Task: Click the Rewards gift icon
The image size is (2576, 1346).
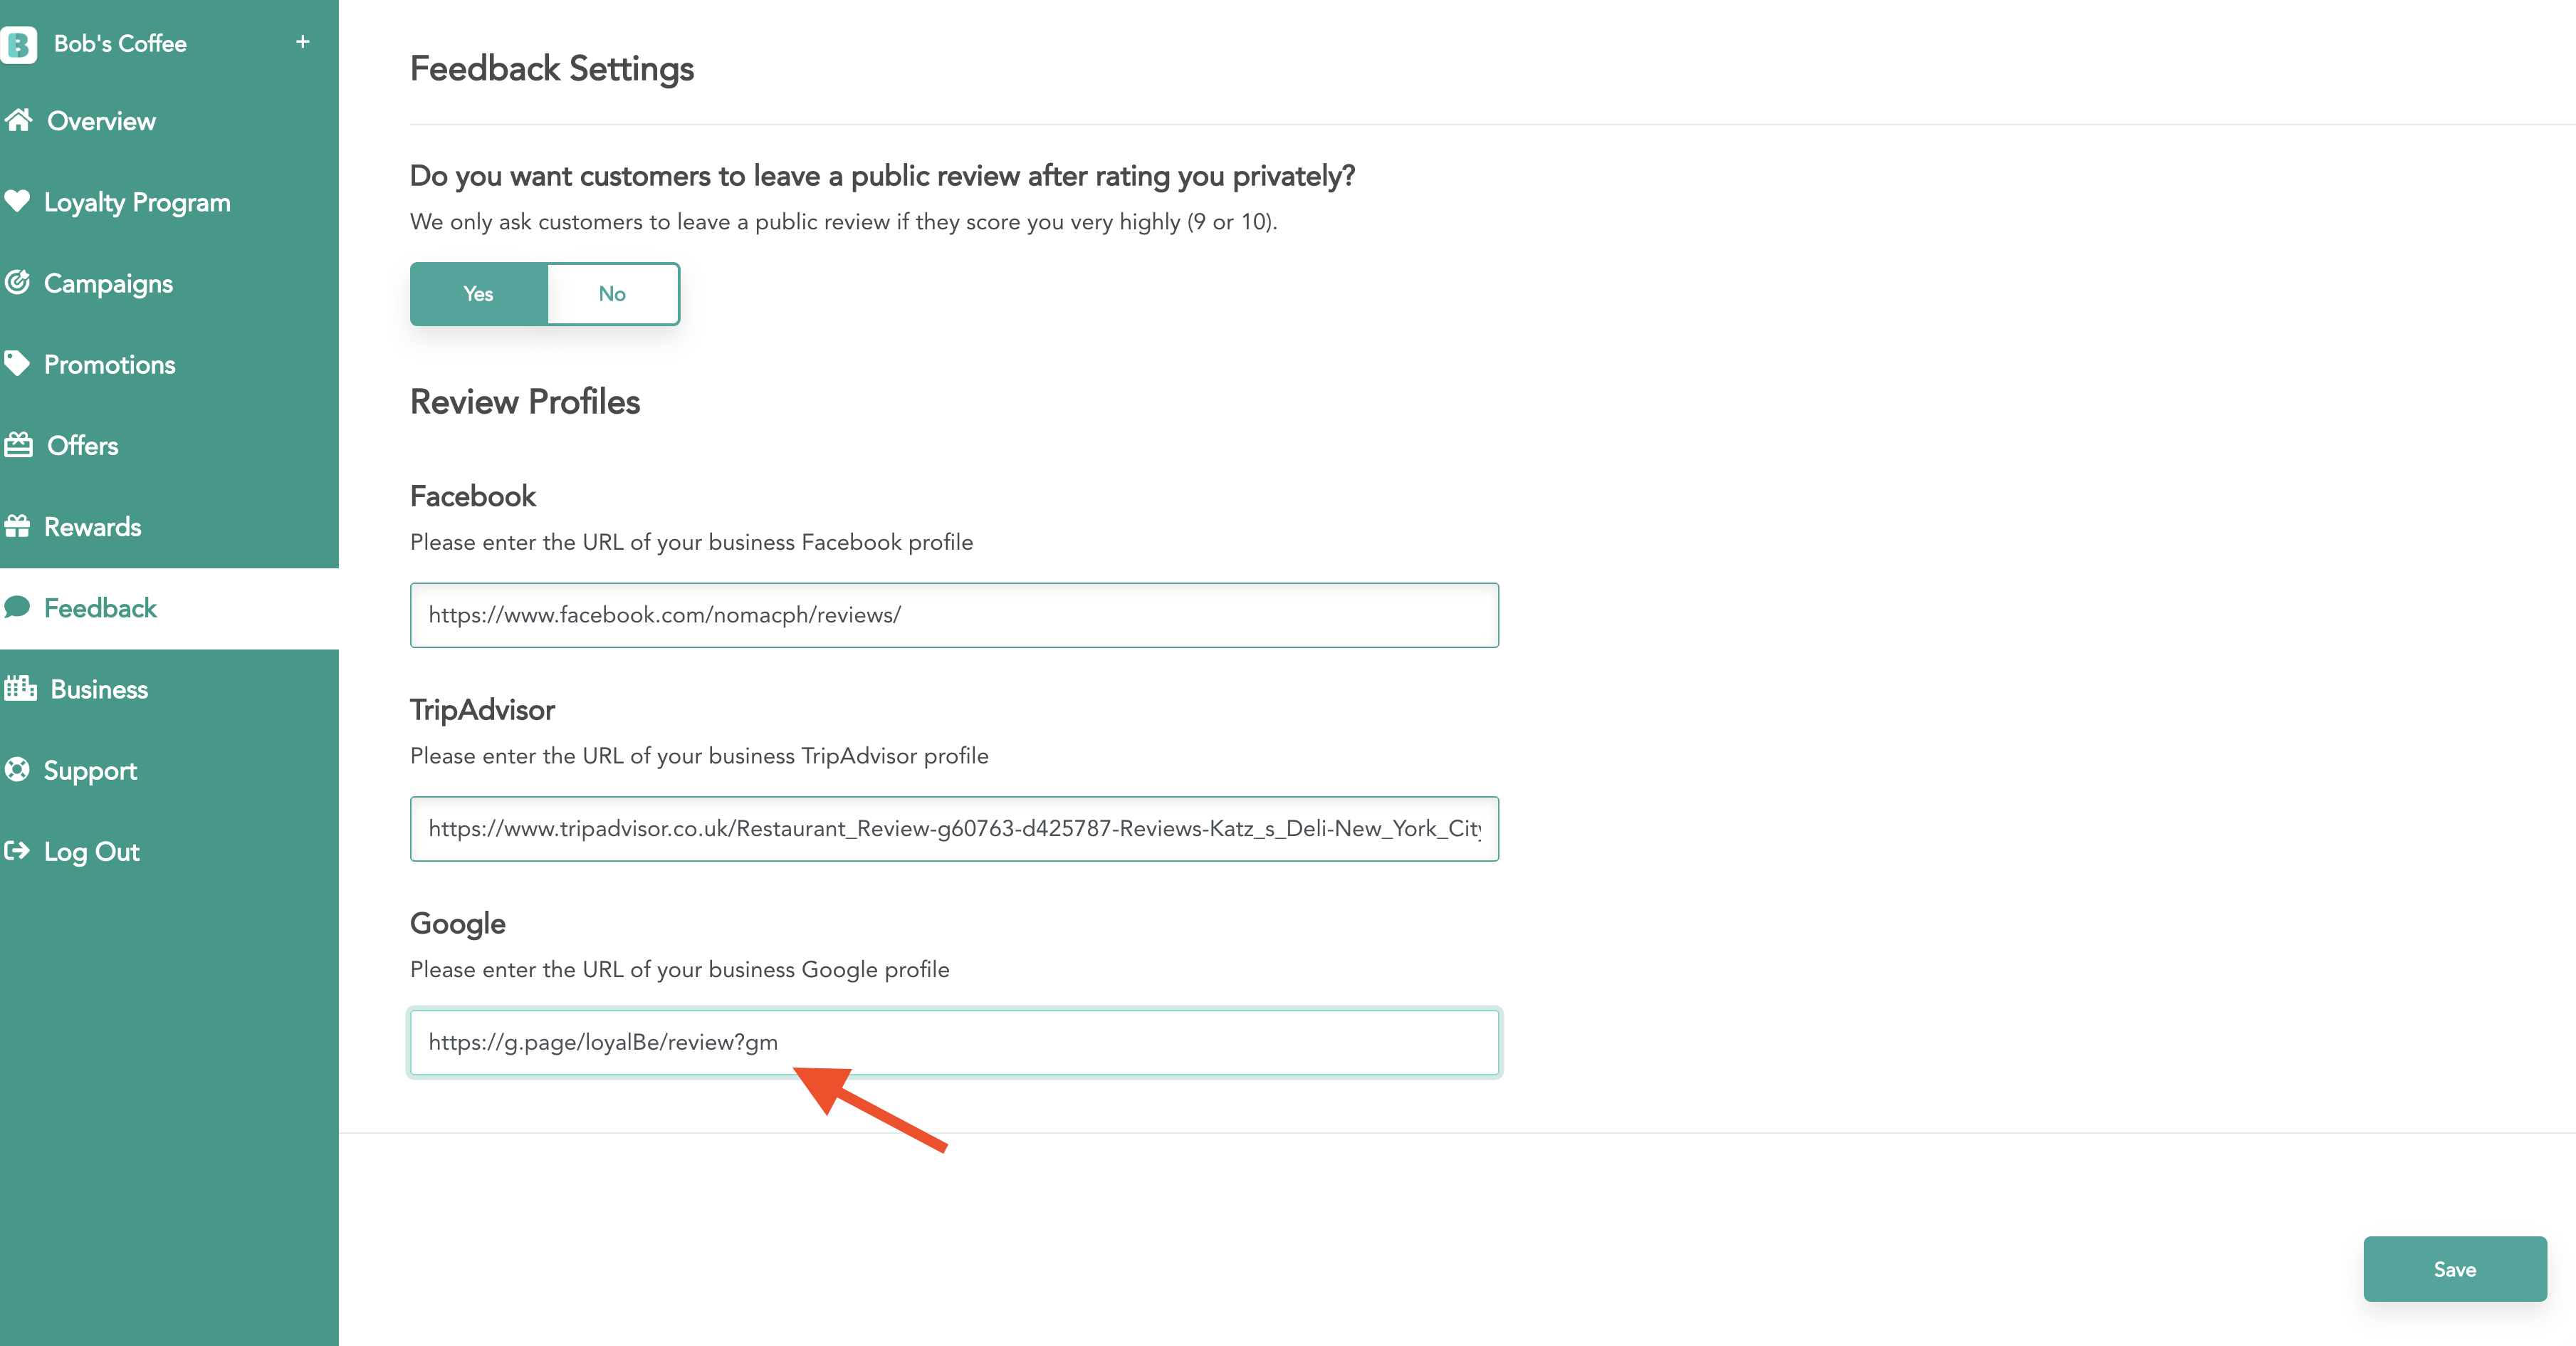Action: [x=17, y=527]
